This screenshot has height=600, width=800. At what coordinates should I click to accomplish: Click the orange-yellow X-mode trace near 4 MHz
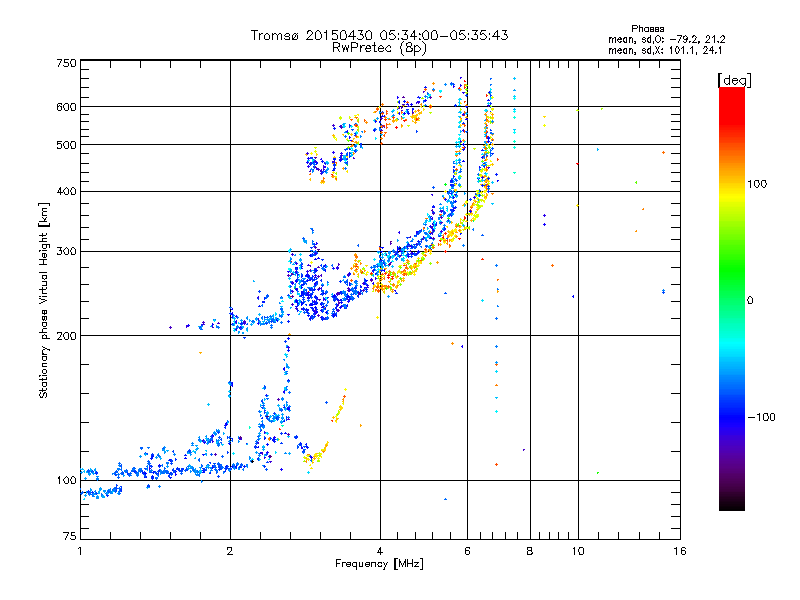tap(393, 278)
